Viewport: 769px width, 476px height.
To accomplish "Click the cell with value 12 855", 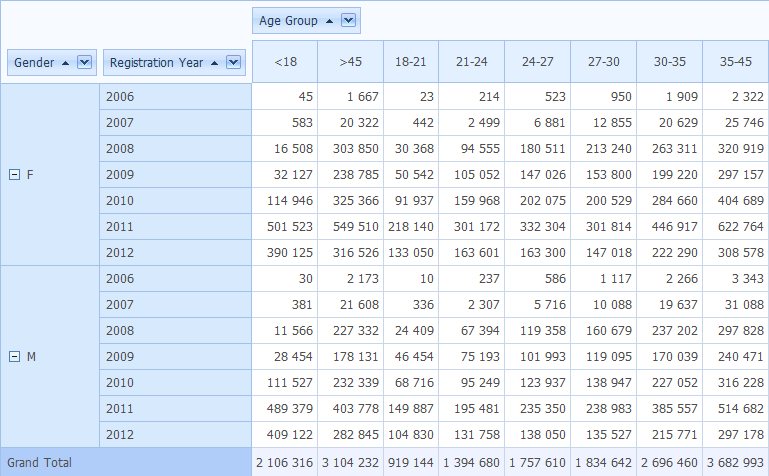I will 603,123.
